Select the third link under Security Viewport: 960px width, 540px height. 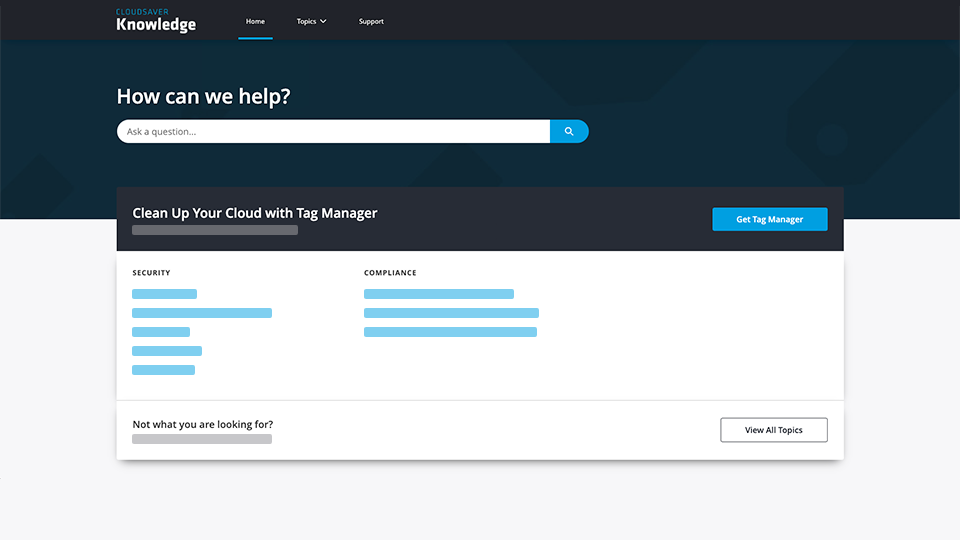click(x=161, y=332)
